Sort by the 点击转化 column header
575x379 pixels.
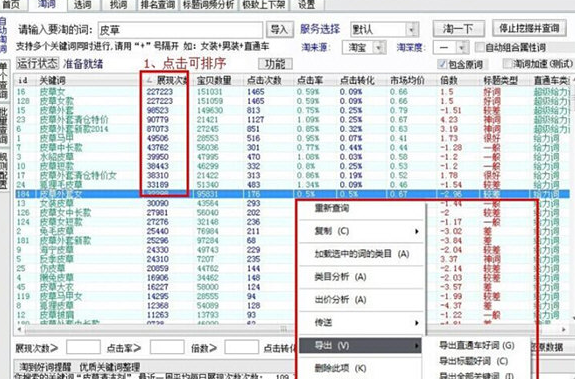pyautogui.click(x=360, y=80)
